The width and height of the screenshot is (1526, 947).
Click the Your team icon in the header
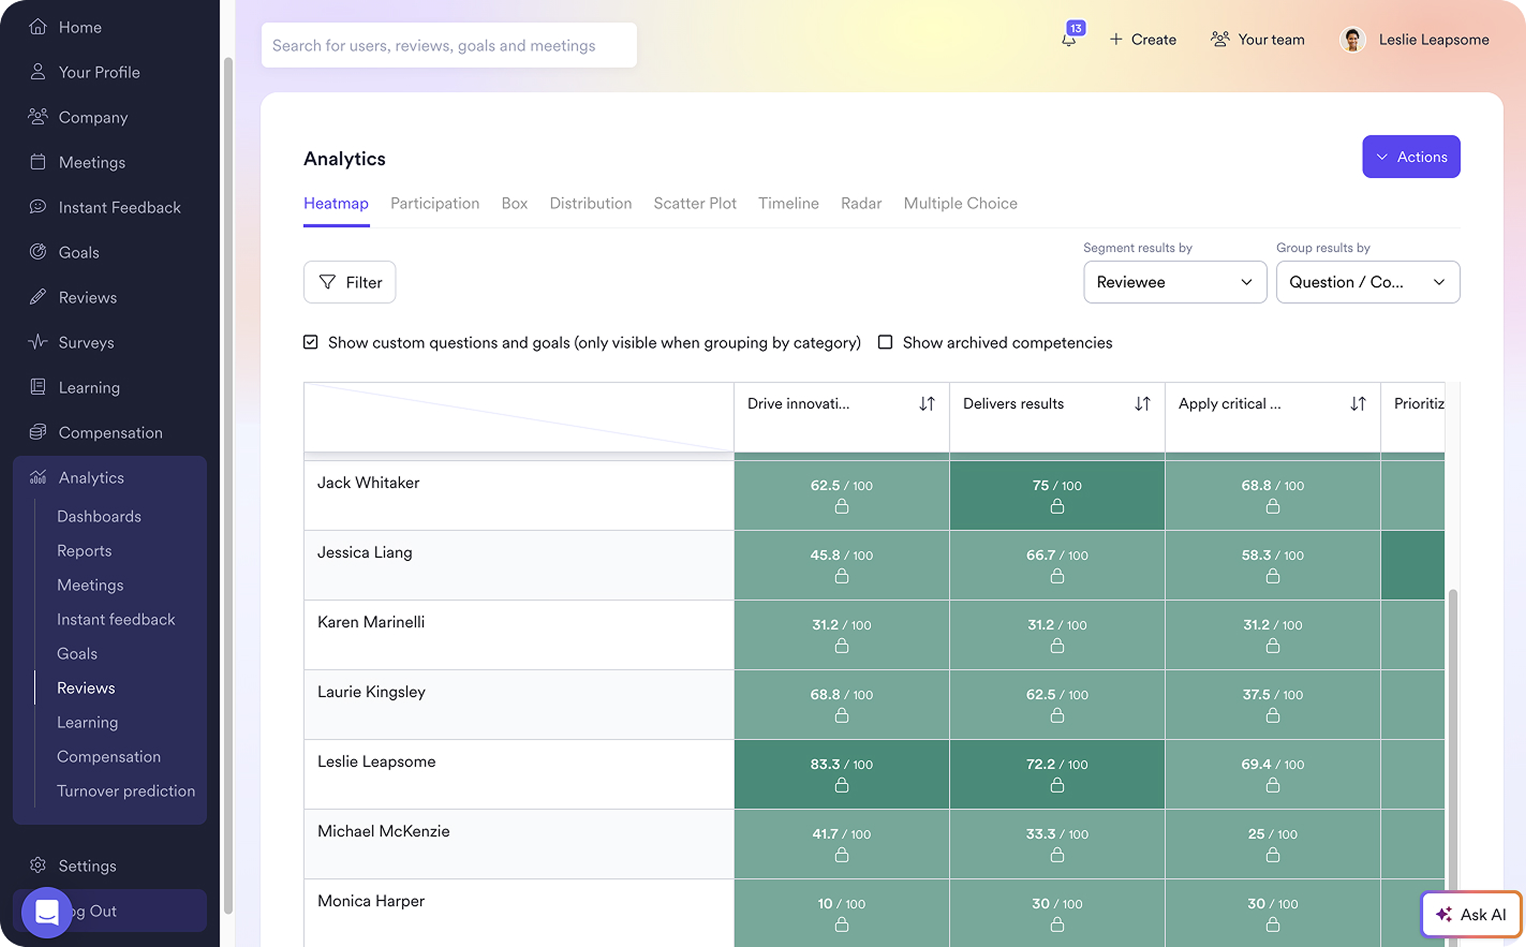1219,39
